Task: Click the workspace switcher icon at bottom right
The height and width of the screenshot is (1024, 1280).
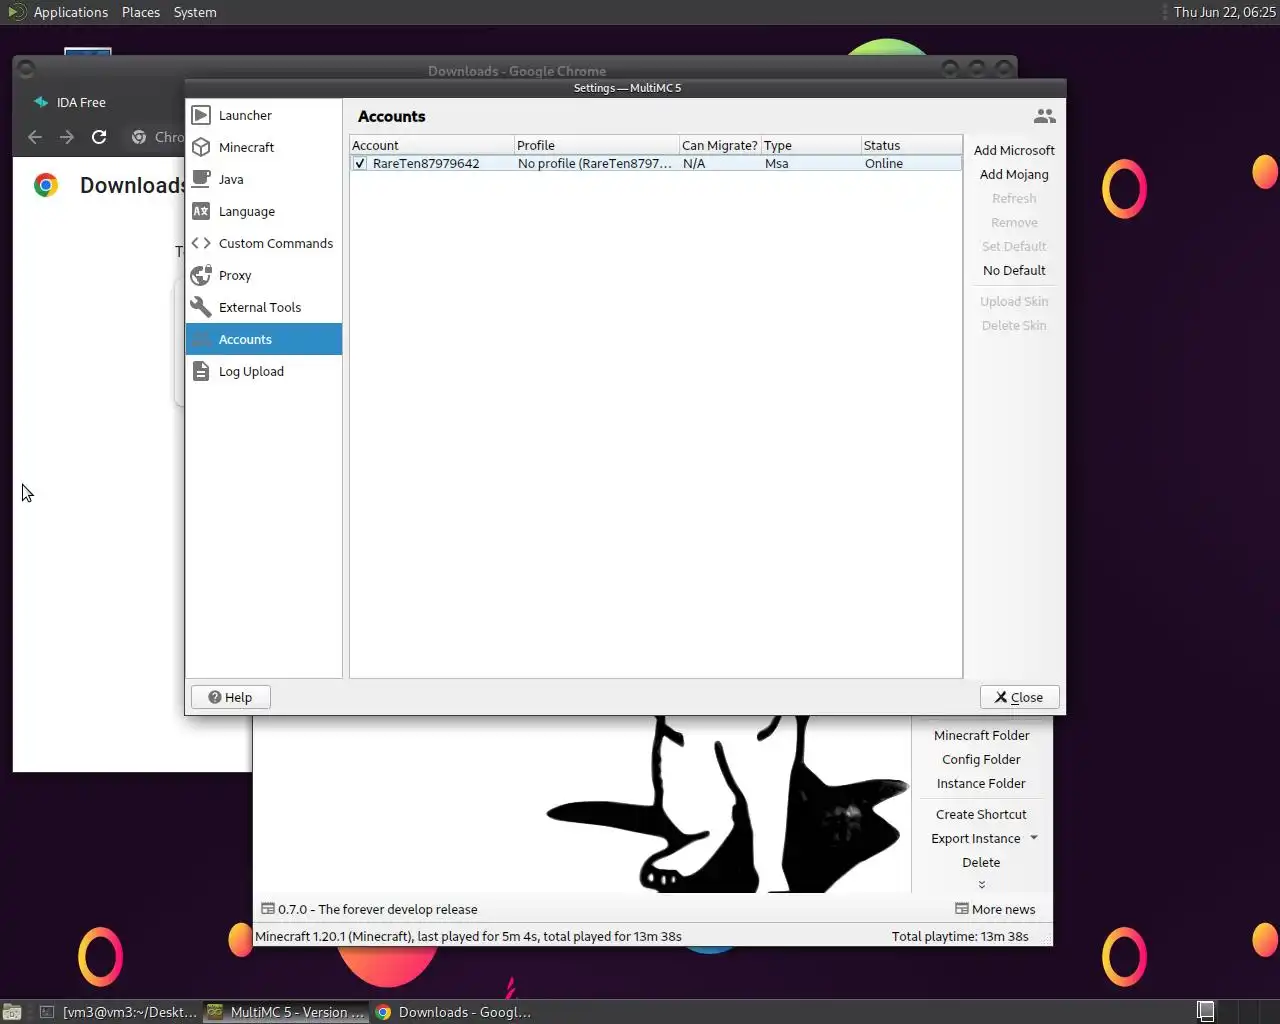Action: point(1206,1011)
